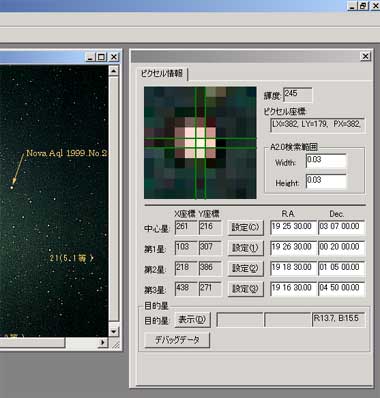Click the zoomed pixel preview thumbnail
Screen dimensions: 380x398
[x=200, y=143]
